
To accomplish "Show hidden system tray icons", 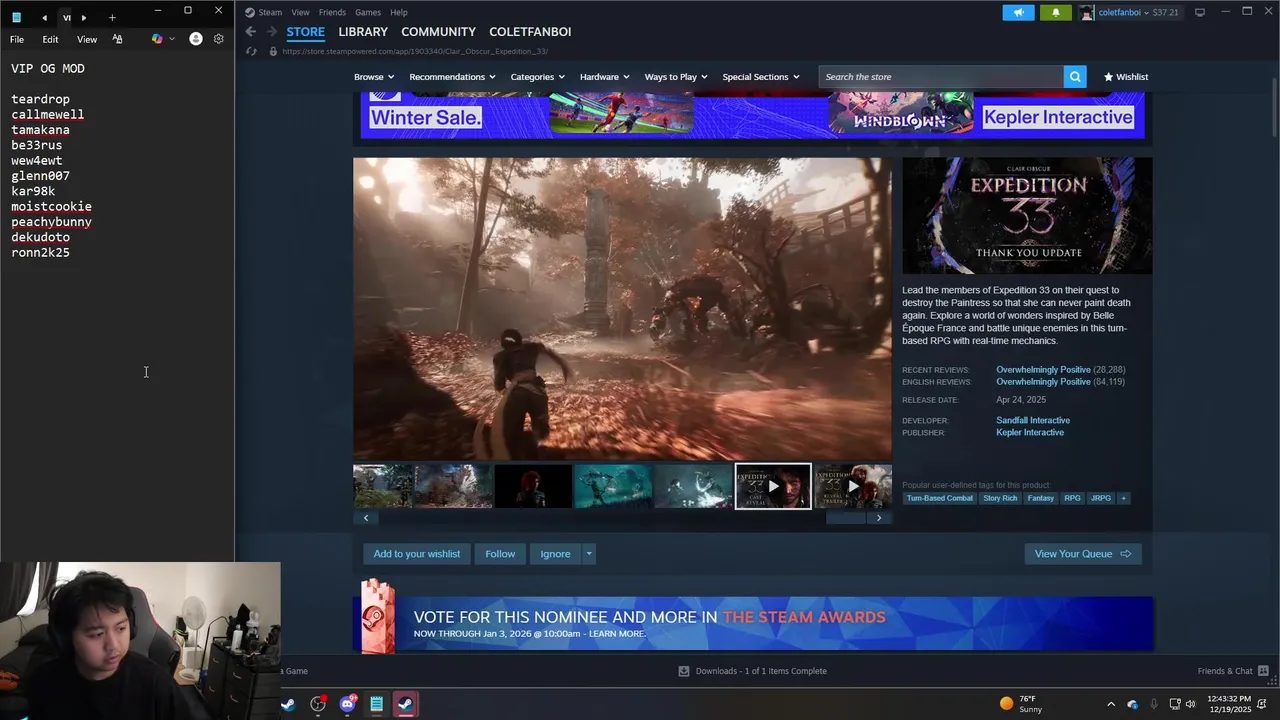I will click(x=1111, y=704).
